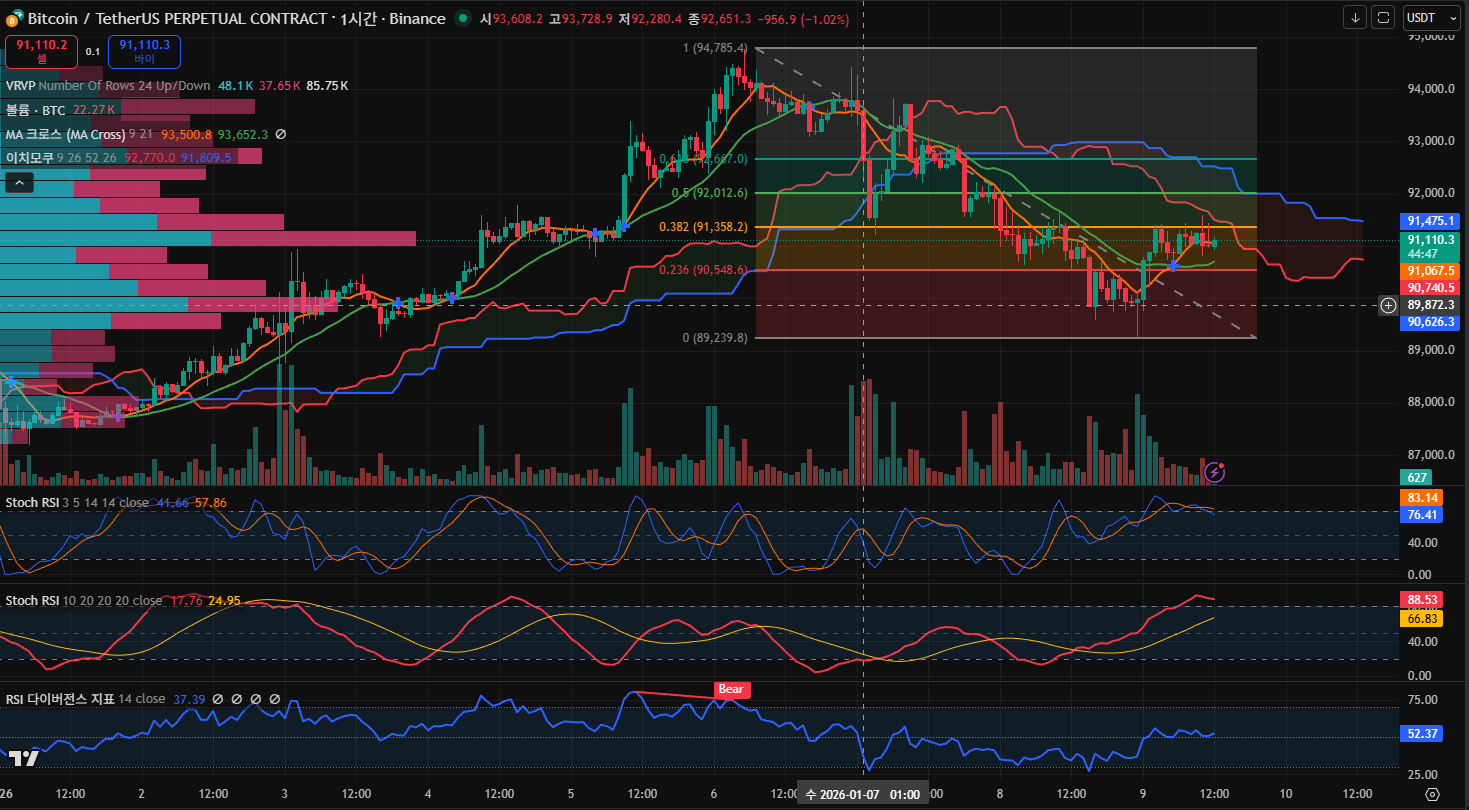Screen dimensions: 1469x810
Task: Collapse the indicator legend with chevron
Action: click(19, 182)
